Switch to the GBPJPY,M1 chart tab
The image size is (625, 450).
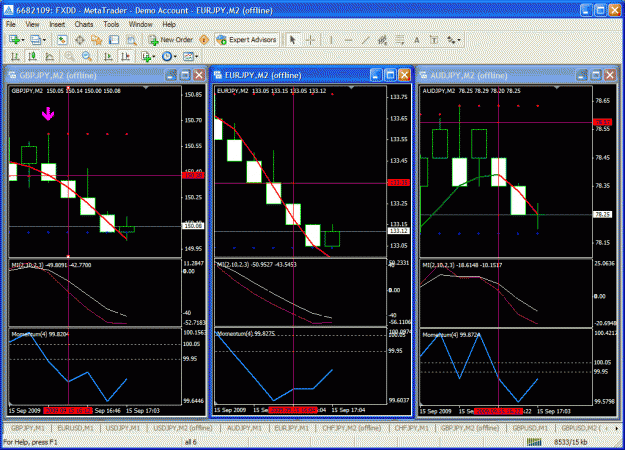coord(28,428)
